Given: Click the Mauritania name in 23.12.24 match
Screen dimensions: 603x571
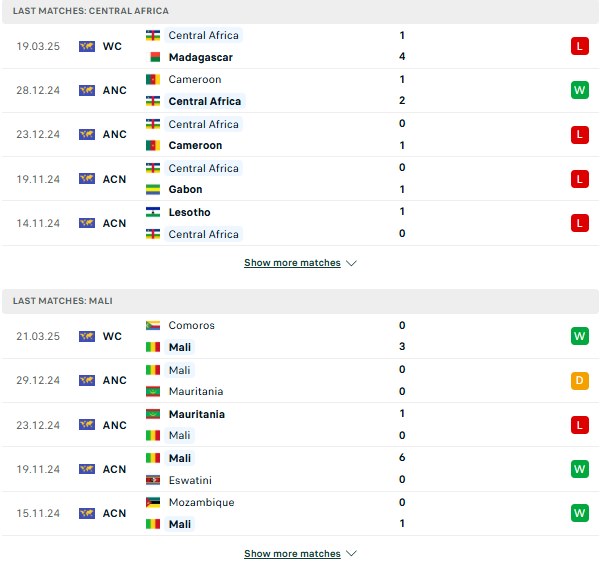Looking at the screenshot, I should (198, 416).
